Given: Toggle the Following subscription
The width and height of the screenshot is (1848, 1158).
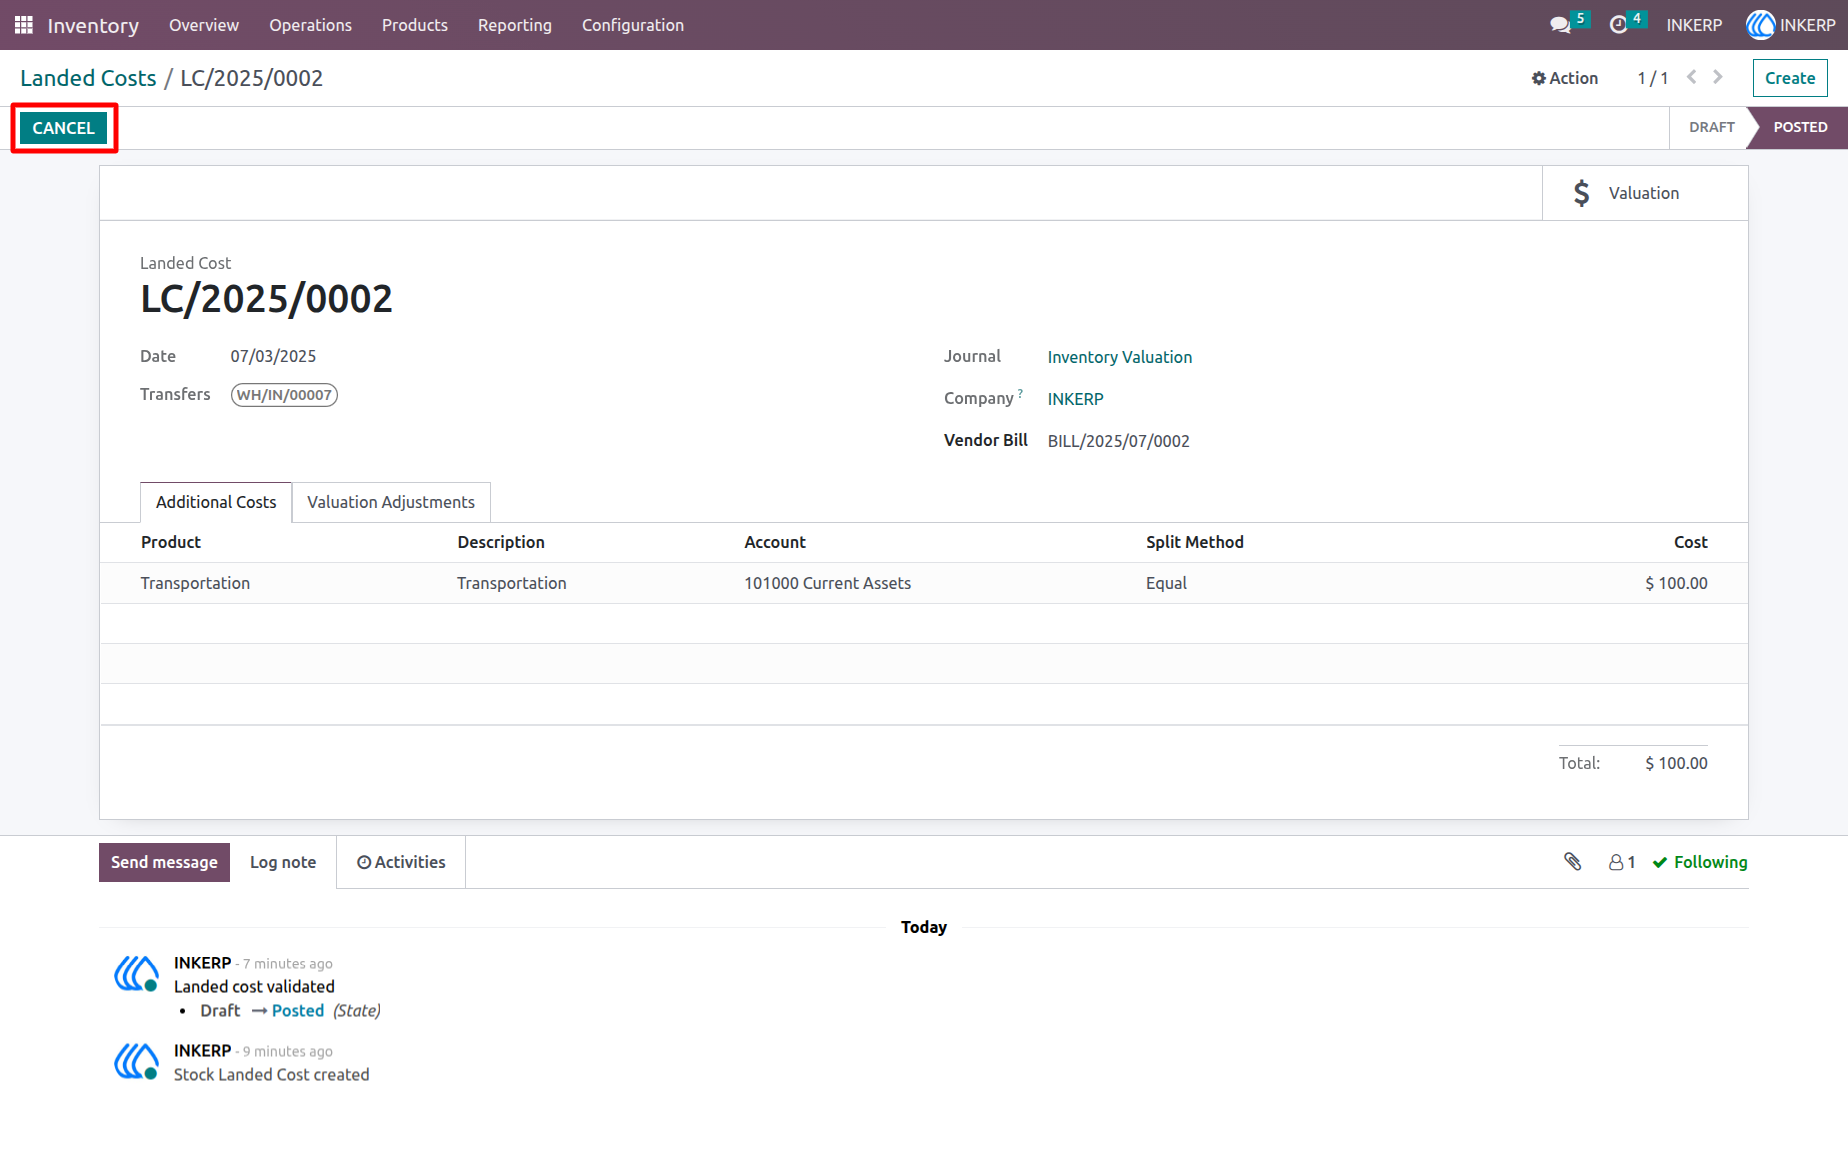Looking at the screenshot, I should tap(1700, 862).
